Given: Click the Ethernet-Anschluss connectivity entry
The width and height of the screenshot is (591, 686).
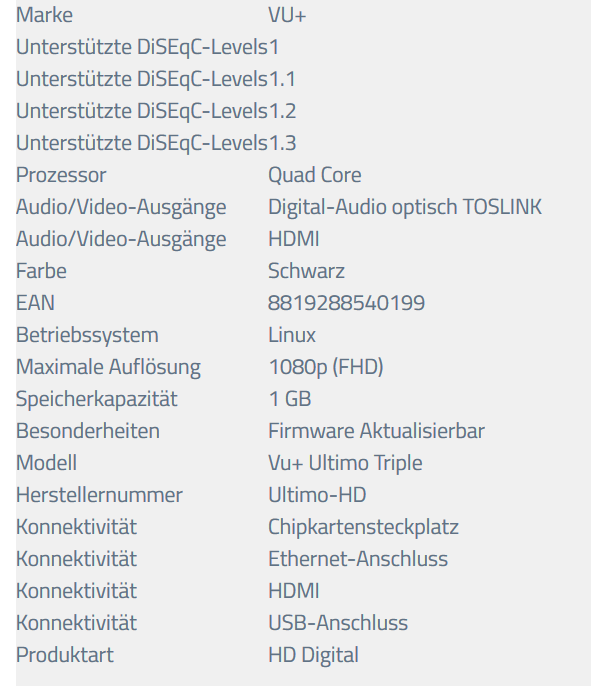Looking at the screenshot, I should (x=358, y=559).
